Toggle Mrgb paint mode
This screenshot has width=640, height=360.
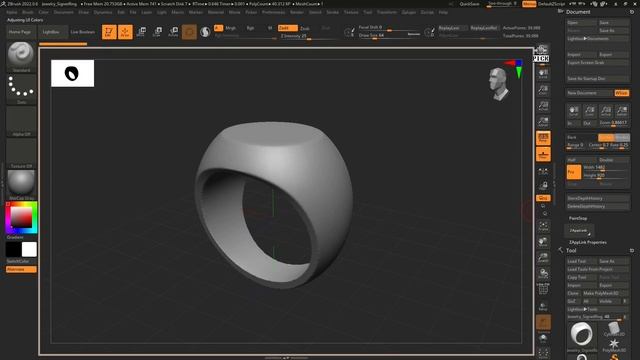click(x=231, y=28)
